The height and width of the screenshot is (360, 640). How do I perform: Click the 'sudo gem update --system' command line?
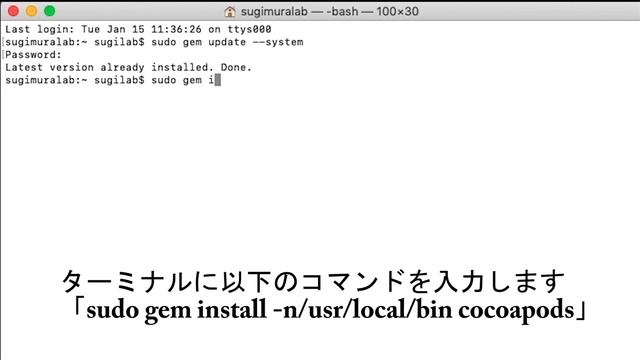click(154, 42)
